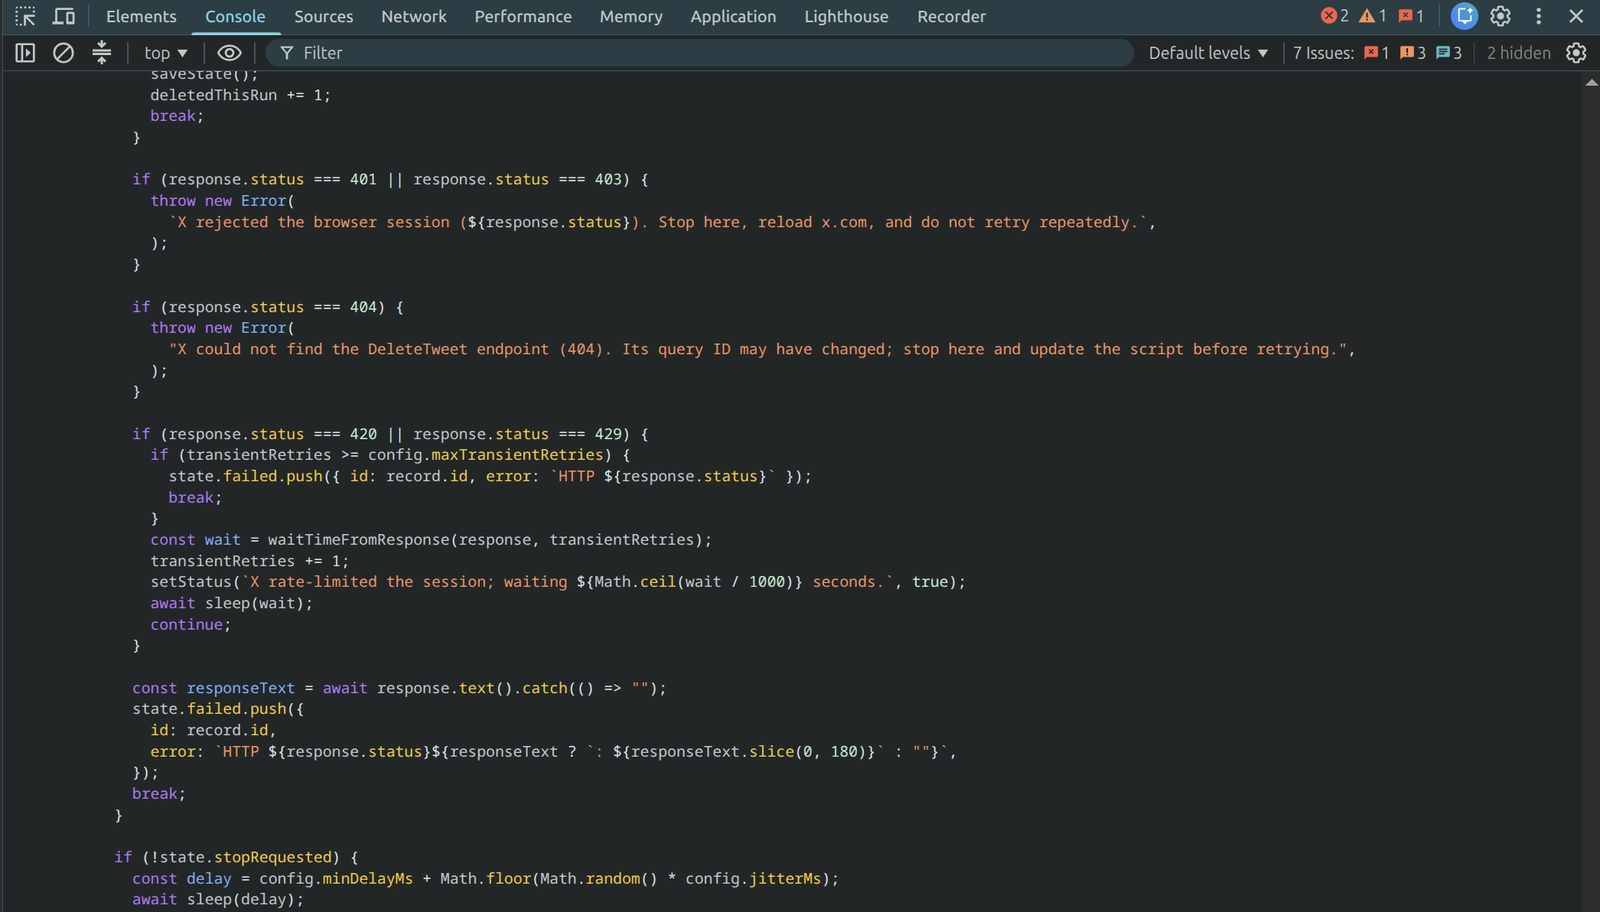The height and width of the screenshot is (912, 1600).
Task: Open the DevTools three-dot customize menu
Action: pos(1539,16)
